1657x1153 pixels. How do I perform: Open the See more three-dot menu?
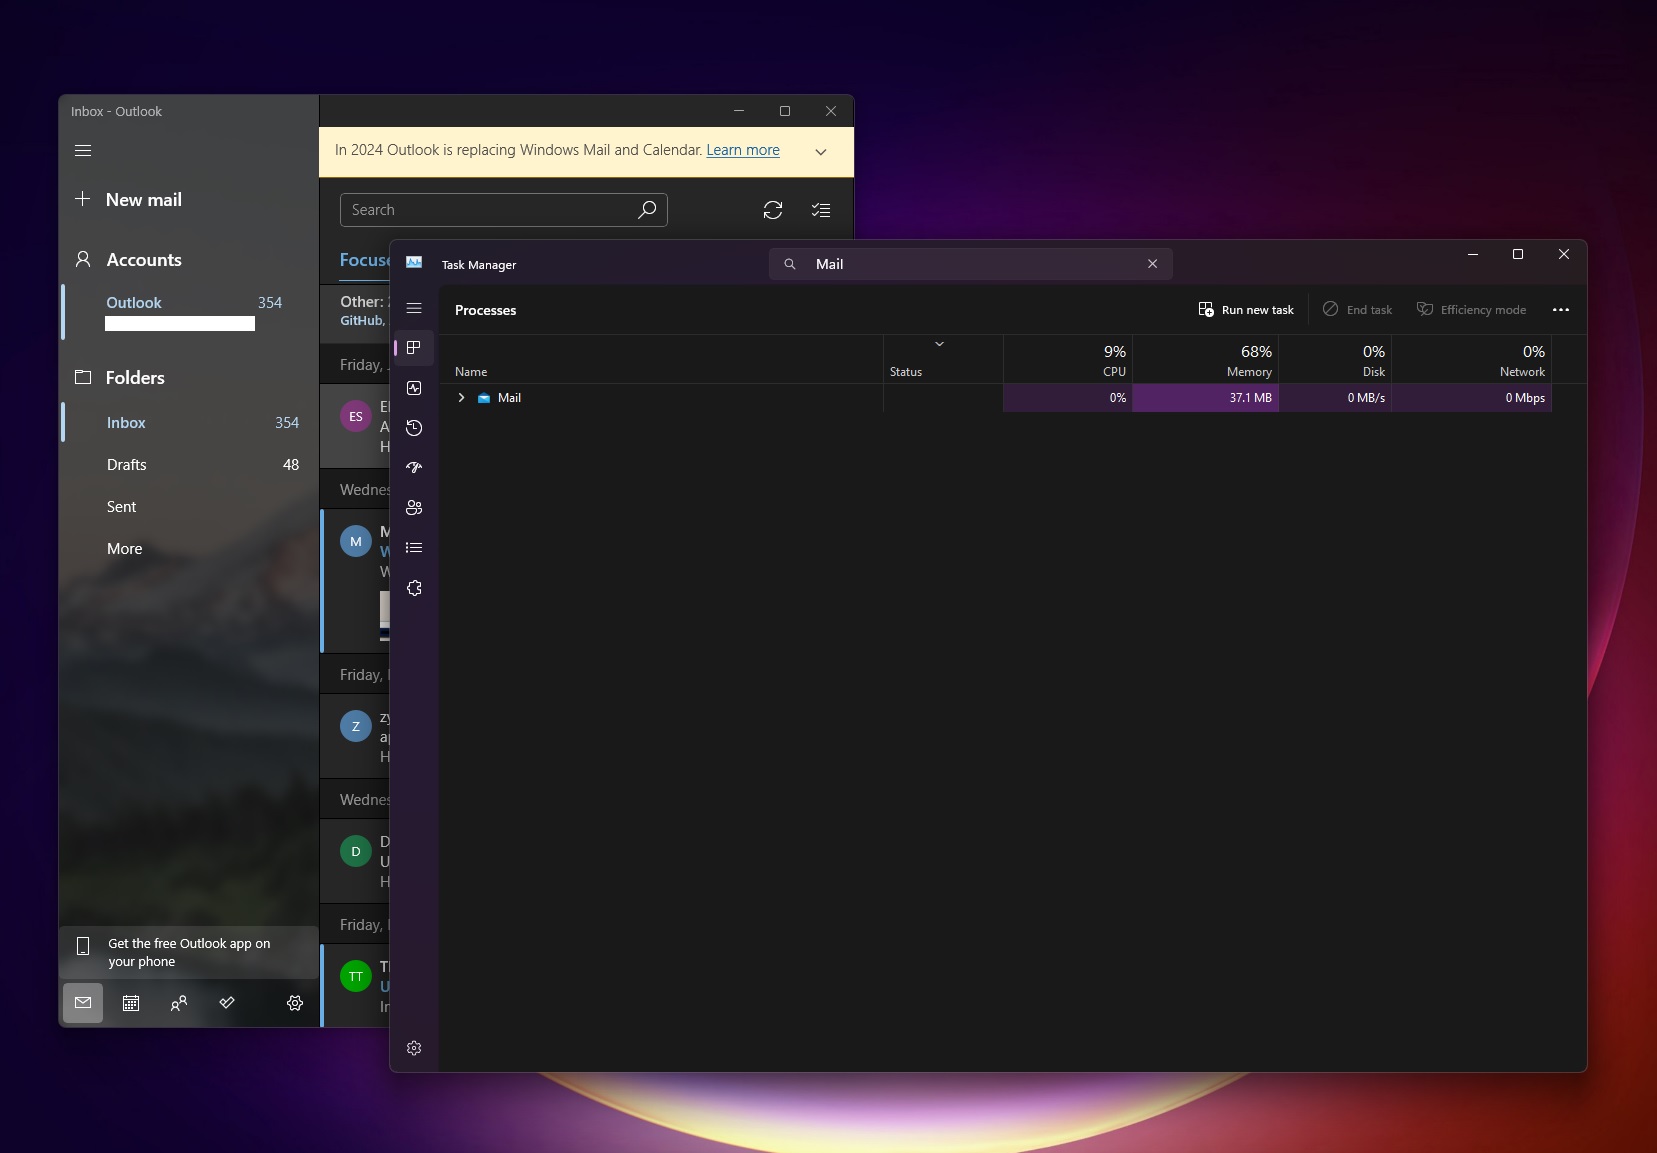pos(1561,310)
